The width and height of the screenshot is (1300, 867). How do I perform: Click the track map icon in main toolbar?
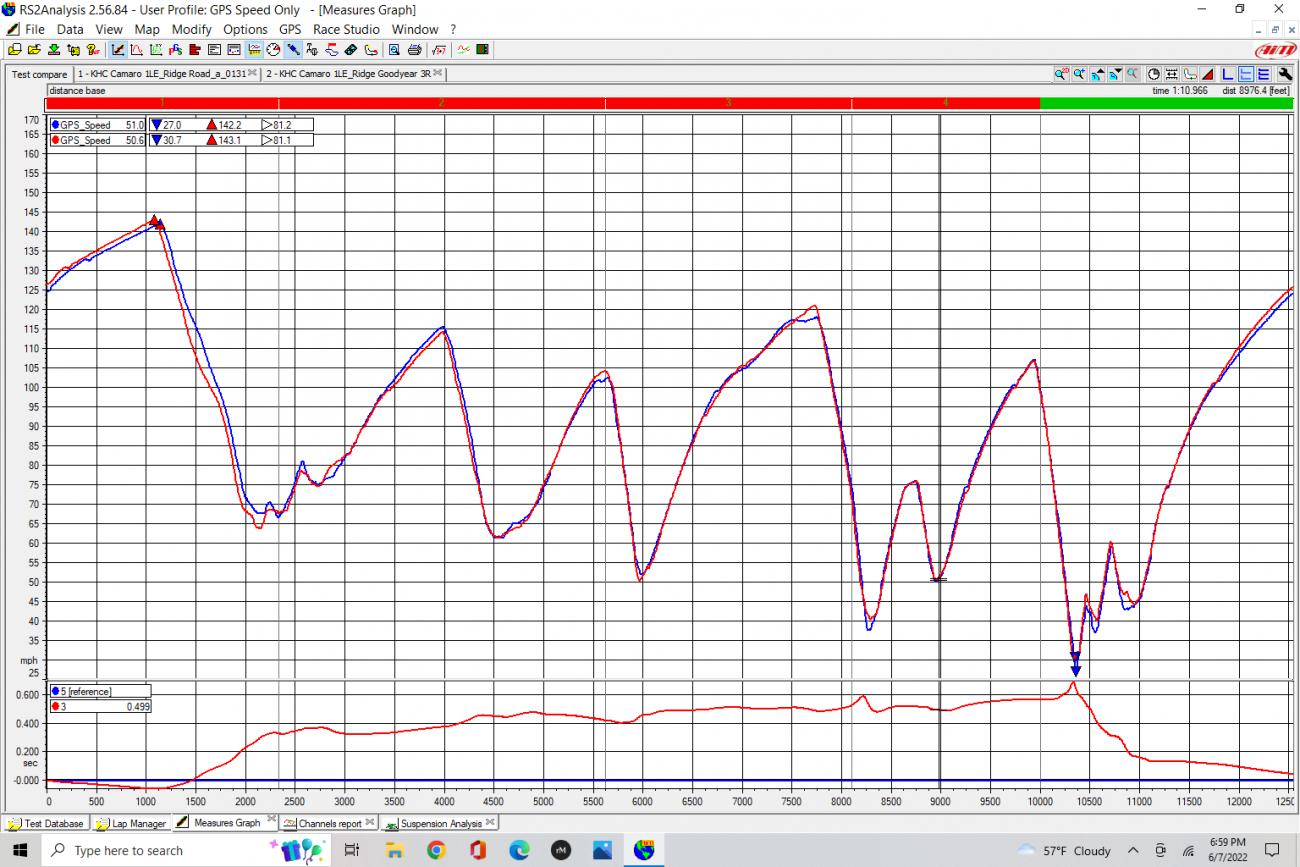[x=371, y=49]
